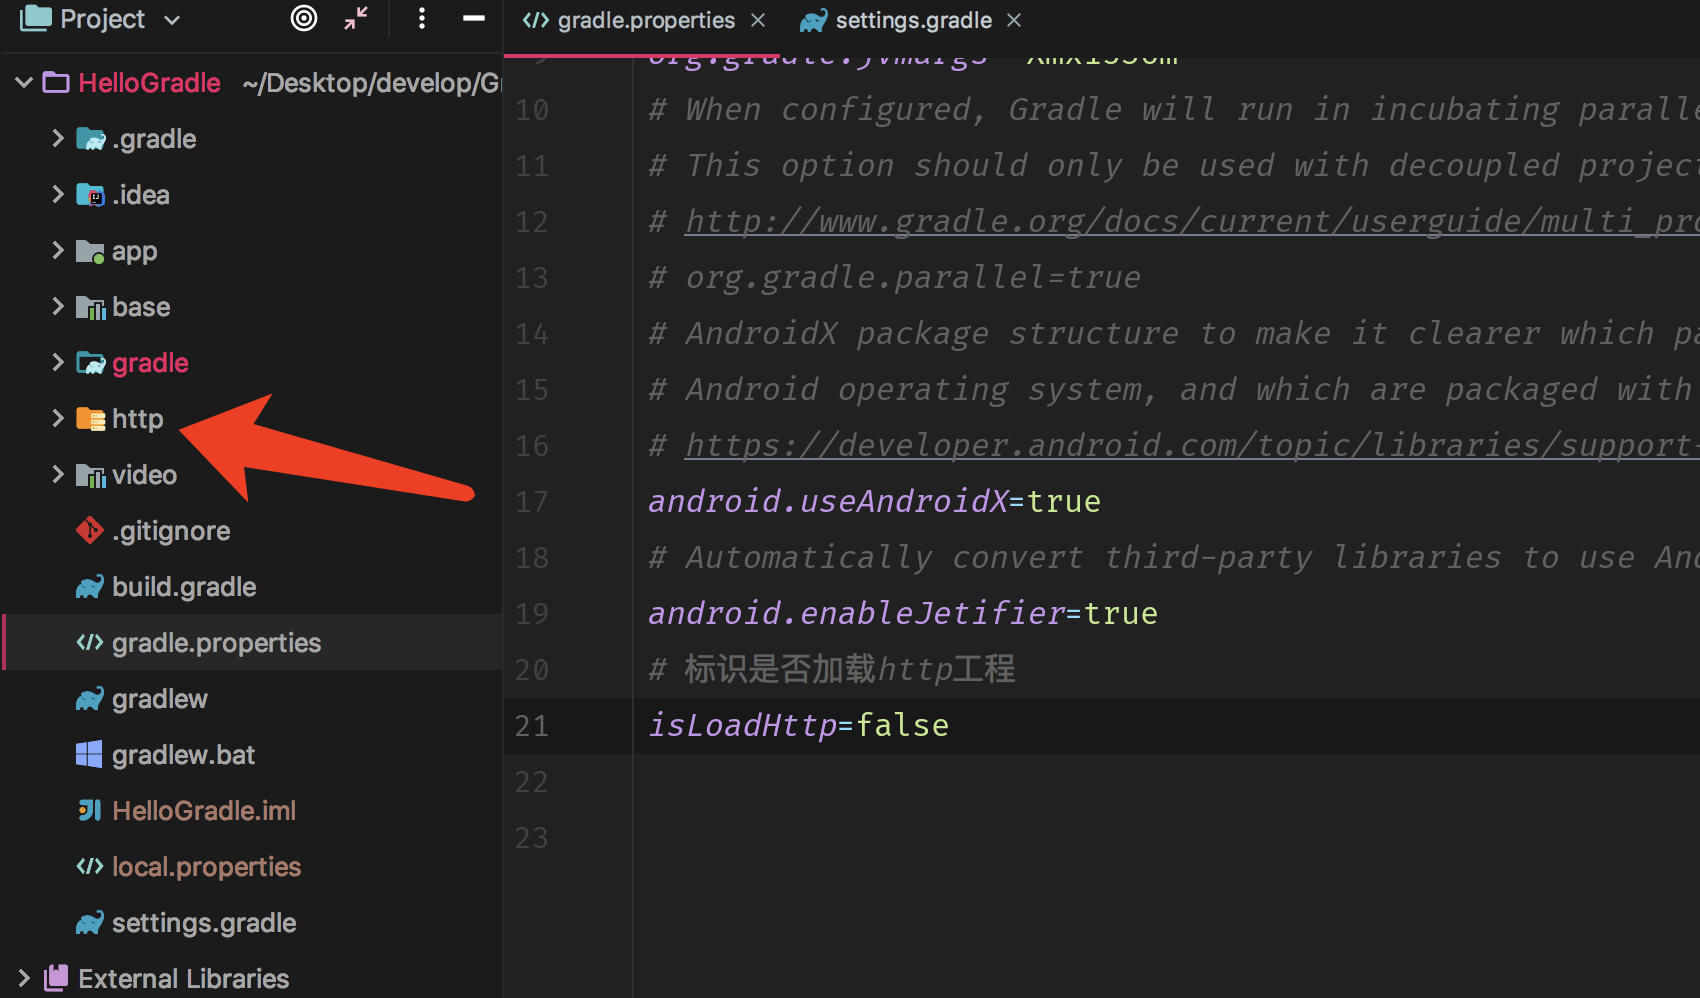Click the isLoadHttp=false line

pos(798,725)
